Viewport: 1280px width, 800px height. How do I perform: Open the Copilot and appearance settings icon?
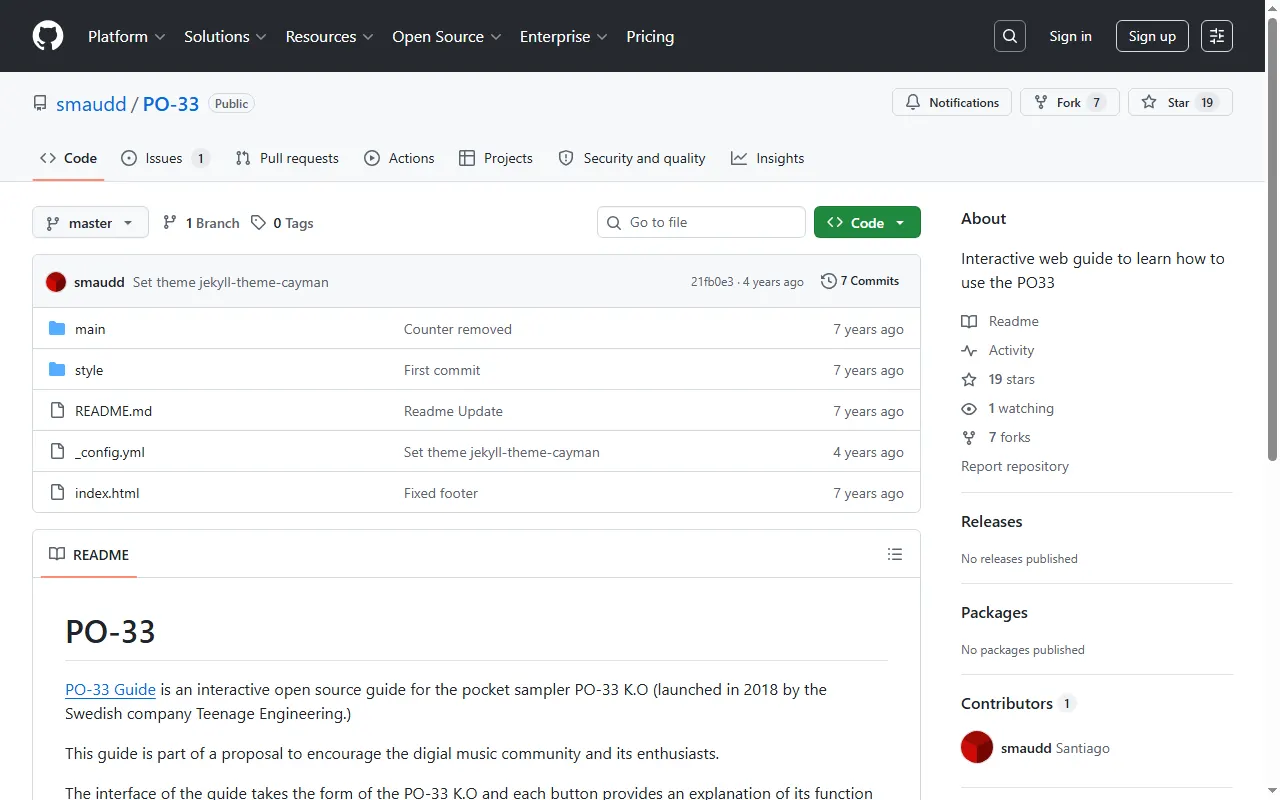pos(1217,36)
